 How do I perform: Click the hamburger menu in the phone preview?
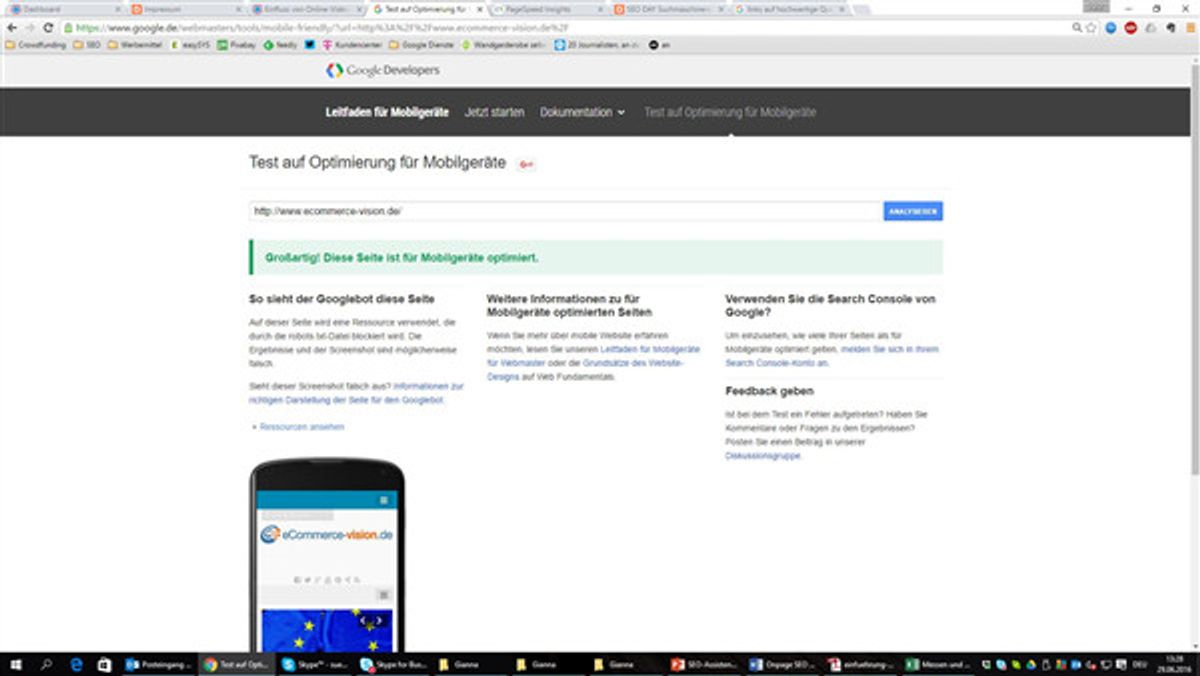point(383,499)
